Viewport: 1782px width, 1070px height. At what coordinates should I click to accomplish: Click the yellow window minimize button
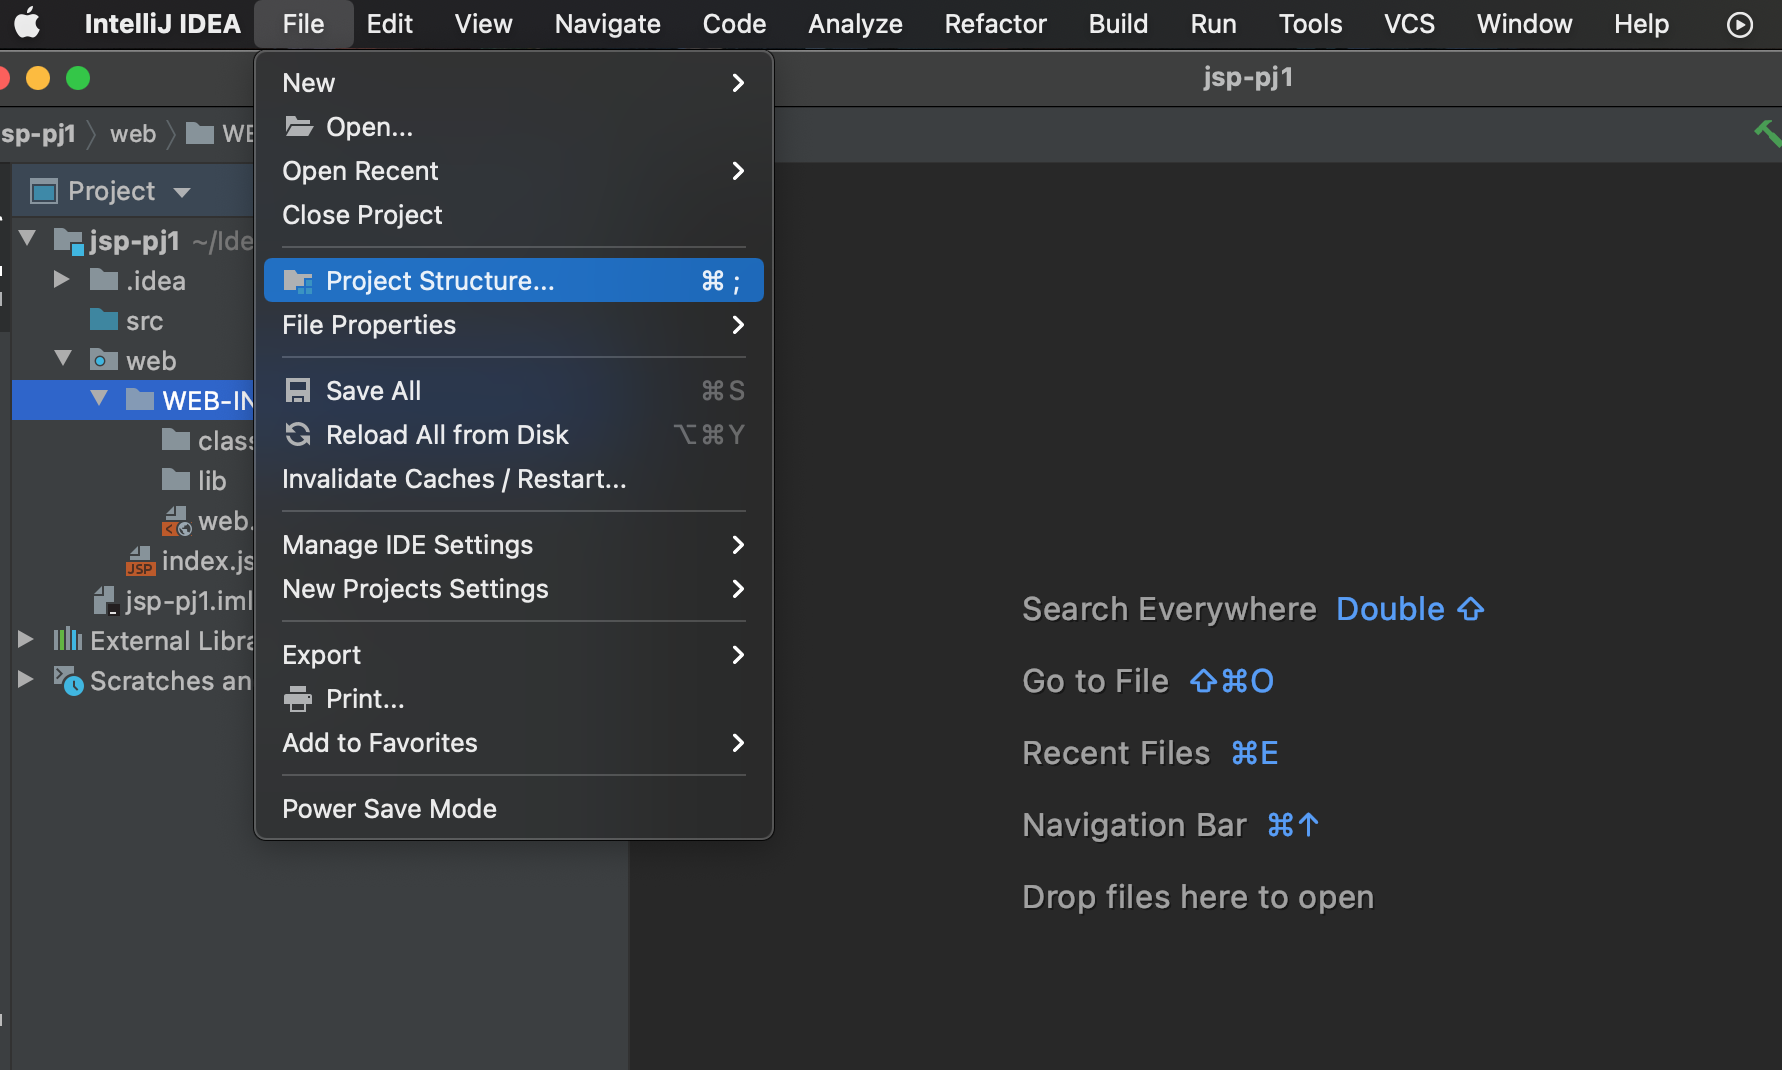coord(38,78)
